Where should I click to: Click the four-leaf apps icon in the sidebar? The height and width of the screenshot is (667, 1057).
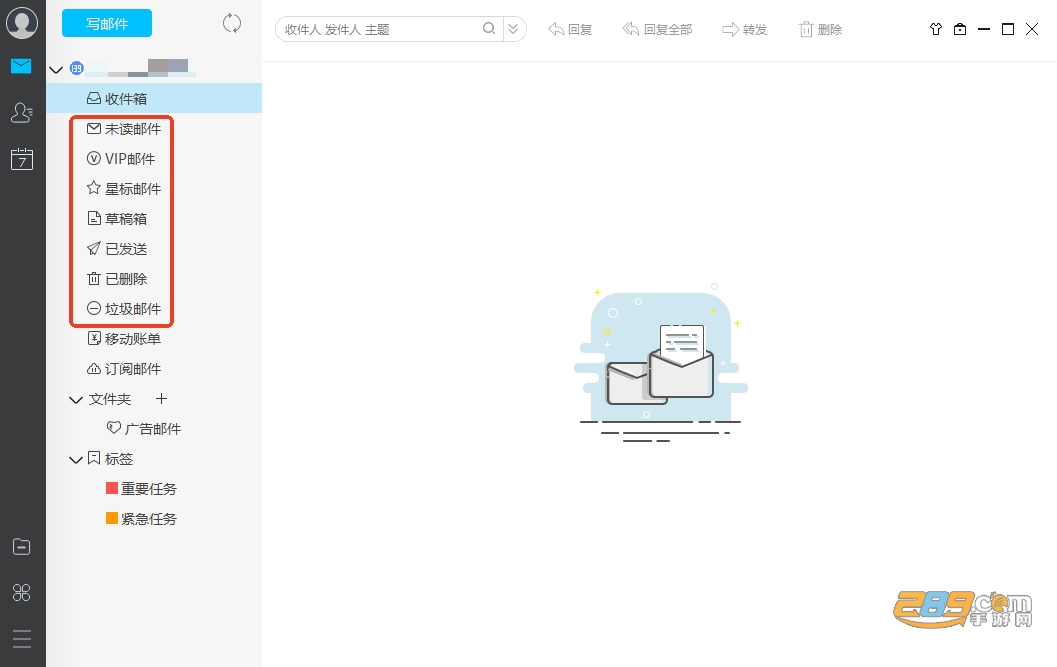pyautogui.click(x=22, y=593)
